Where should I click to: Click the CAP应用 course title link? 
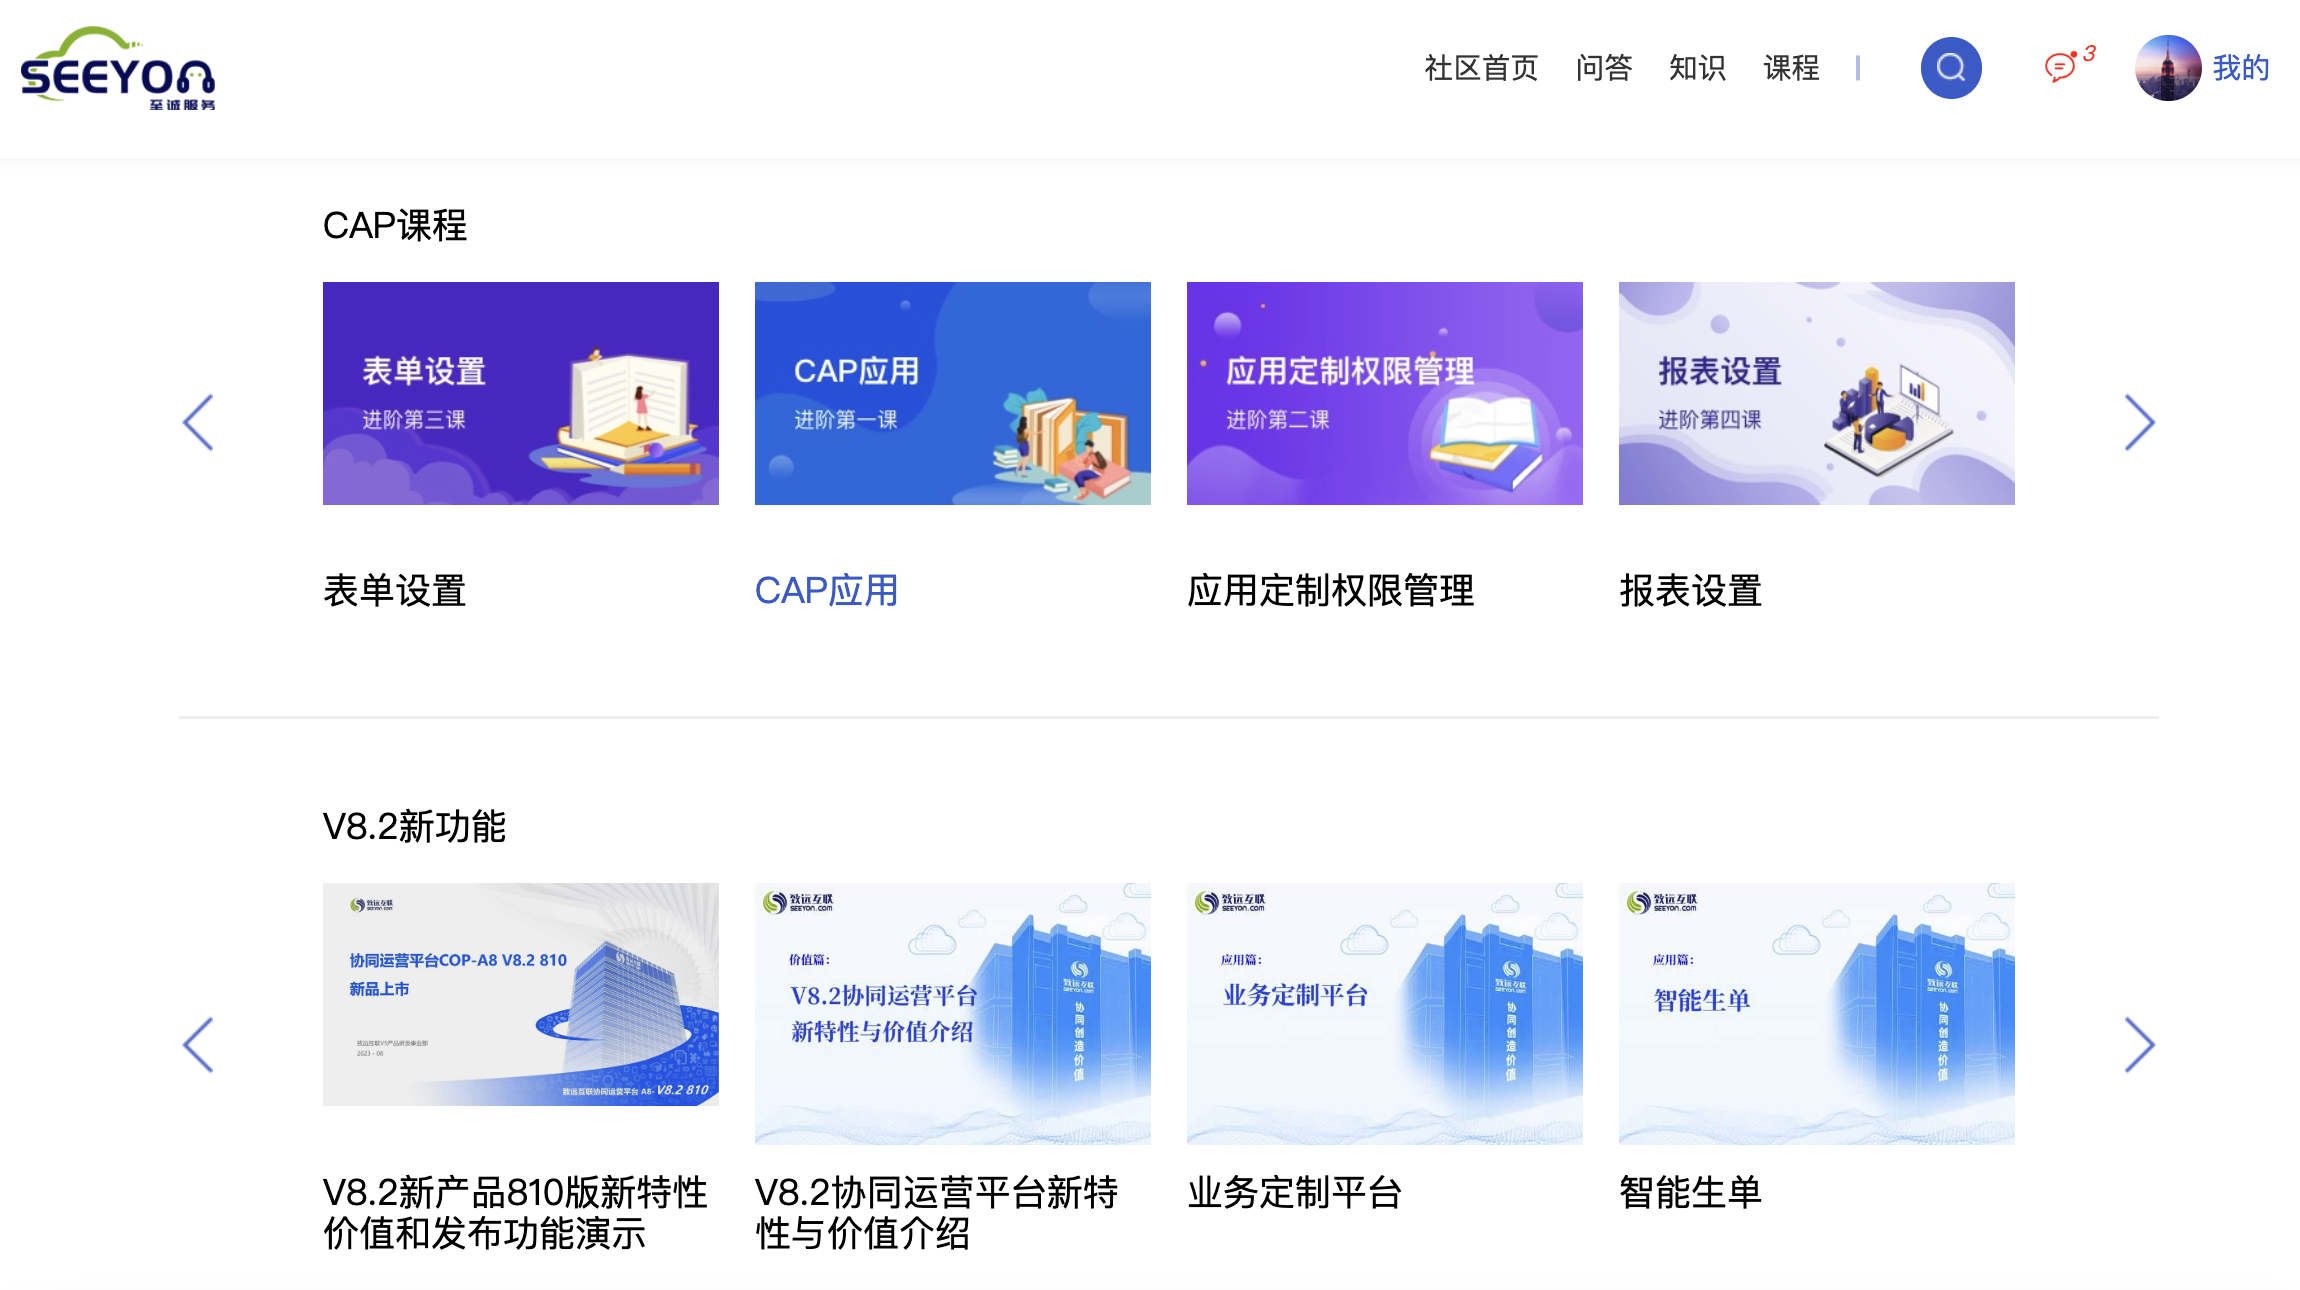click(x=826, y=591)
